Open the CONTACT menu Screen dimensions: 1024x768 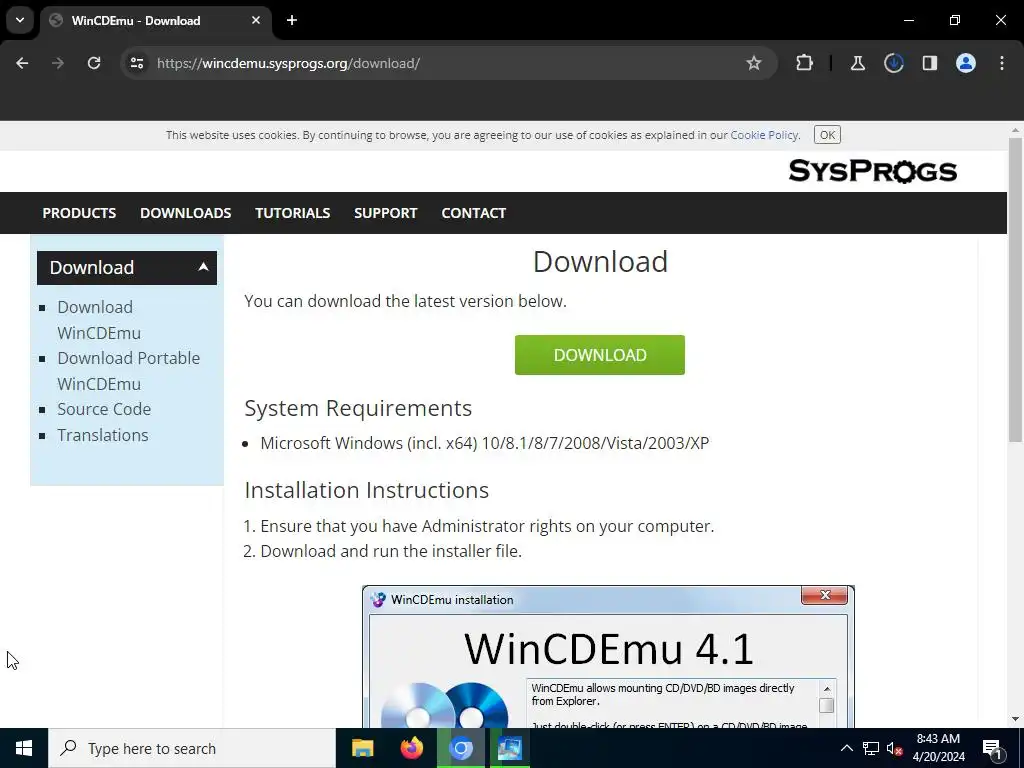(x=473, y=213)
